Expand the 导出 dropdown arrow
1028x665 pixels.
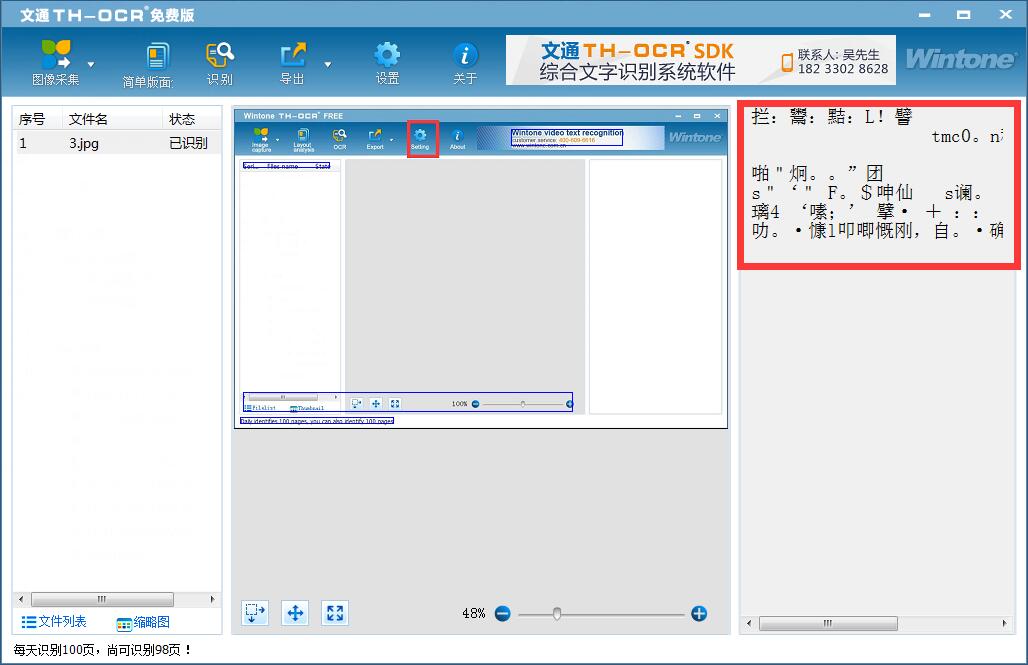click(328, 65)
